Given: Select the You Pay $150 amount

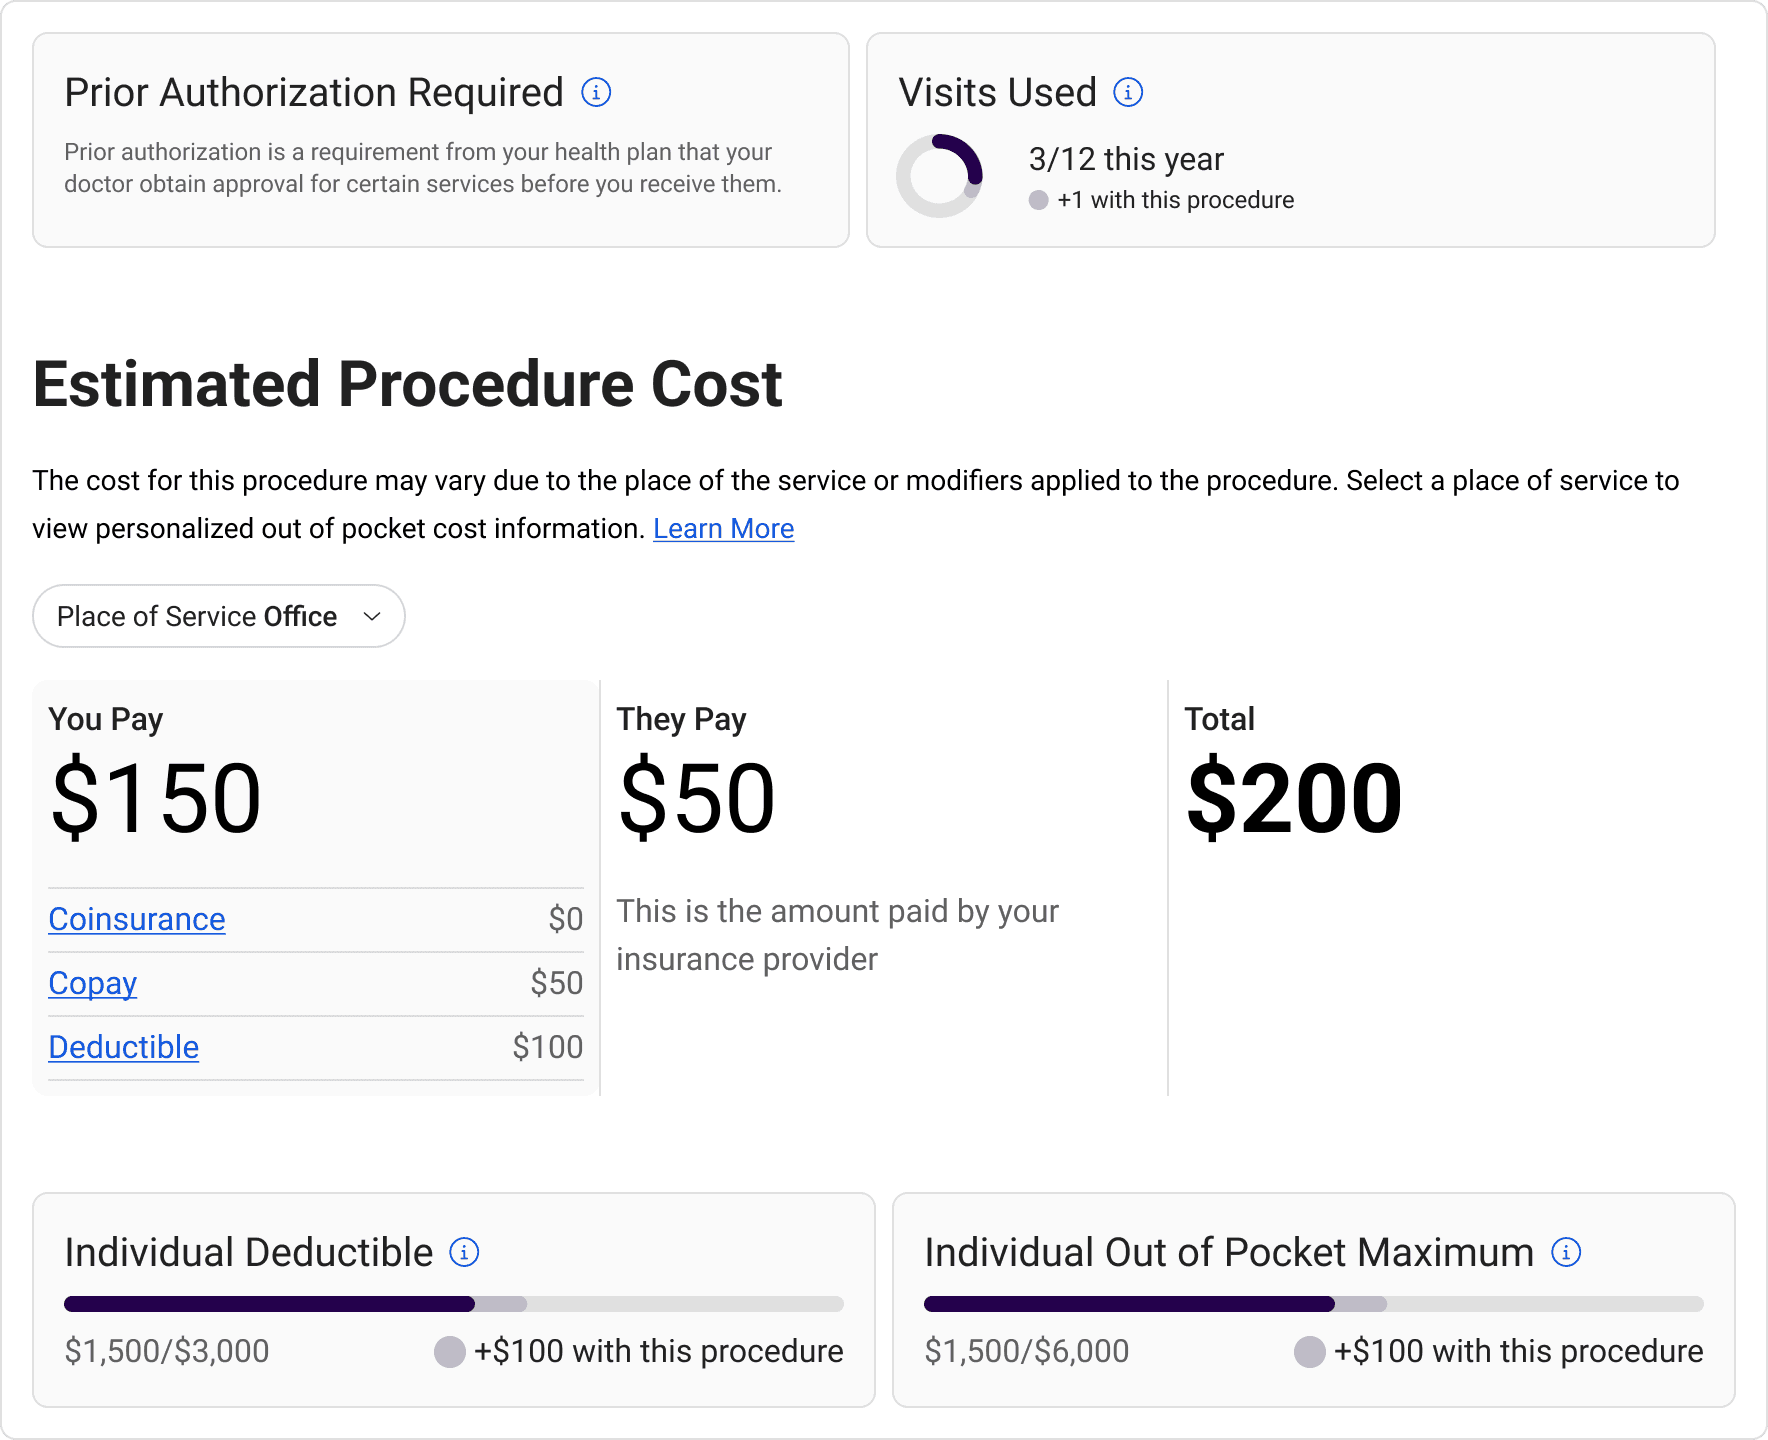Looking at the screenshot, I should pos(156,798).
